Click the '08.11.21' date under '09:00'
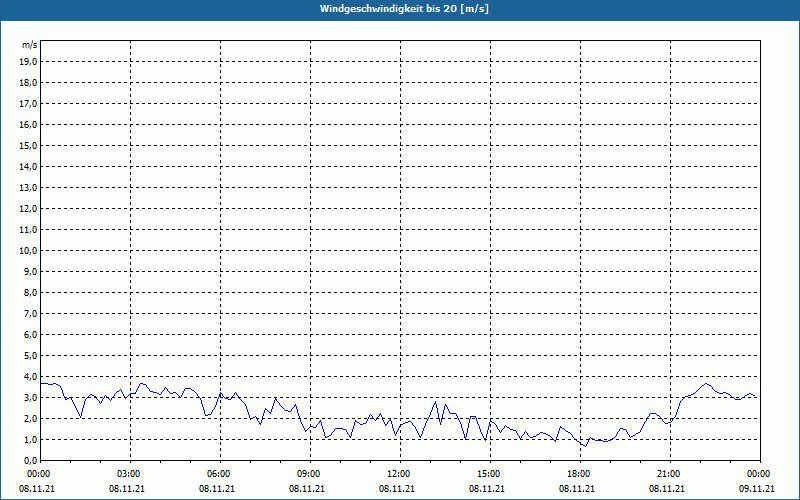The image size is (800, 500). (307, 488)
